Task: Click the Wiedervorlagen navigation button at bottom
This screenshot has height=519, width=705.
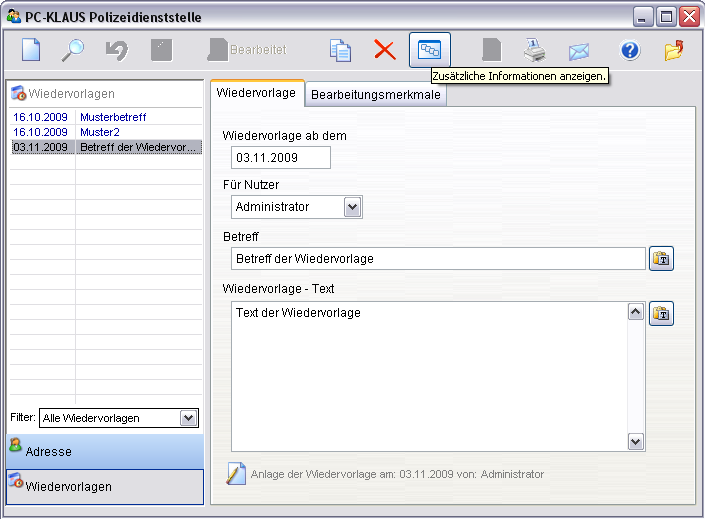Action: point(105,486)
